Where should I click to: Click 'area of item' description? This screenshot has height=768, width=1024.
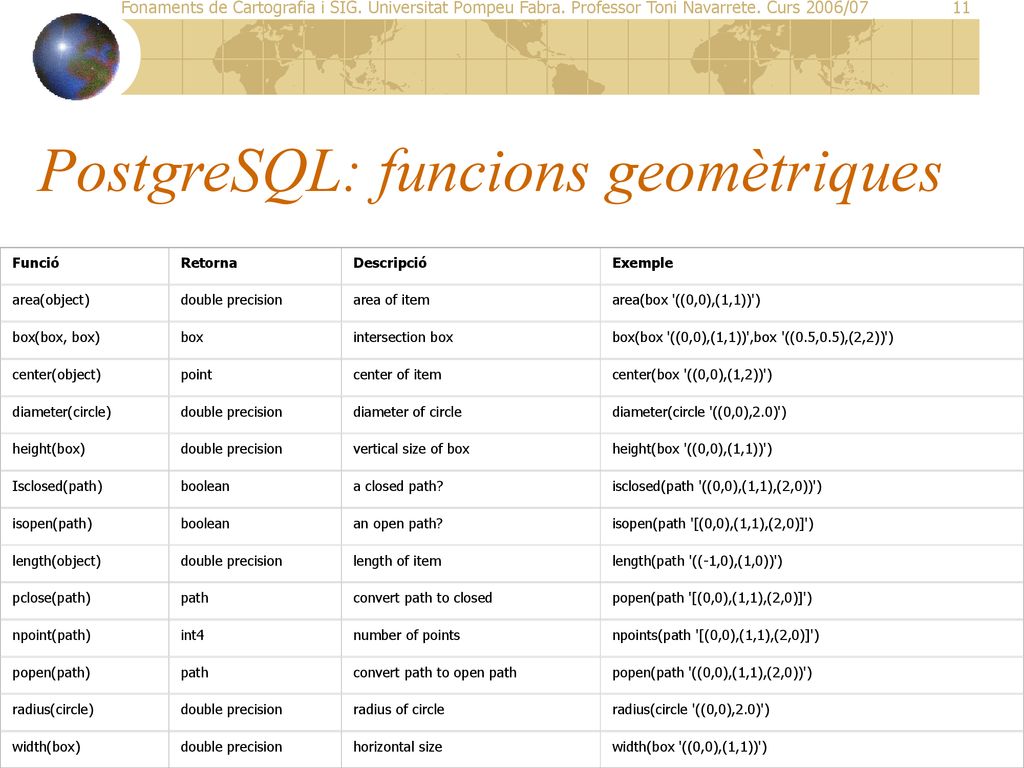(x=391, y=300)
